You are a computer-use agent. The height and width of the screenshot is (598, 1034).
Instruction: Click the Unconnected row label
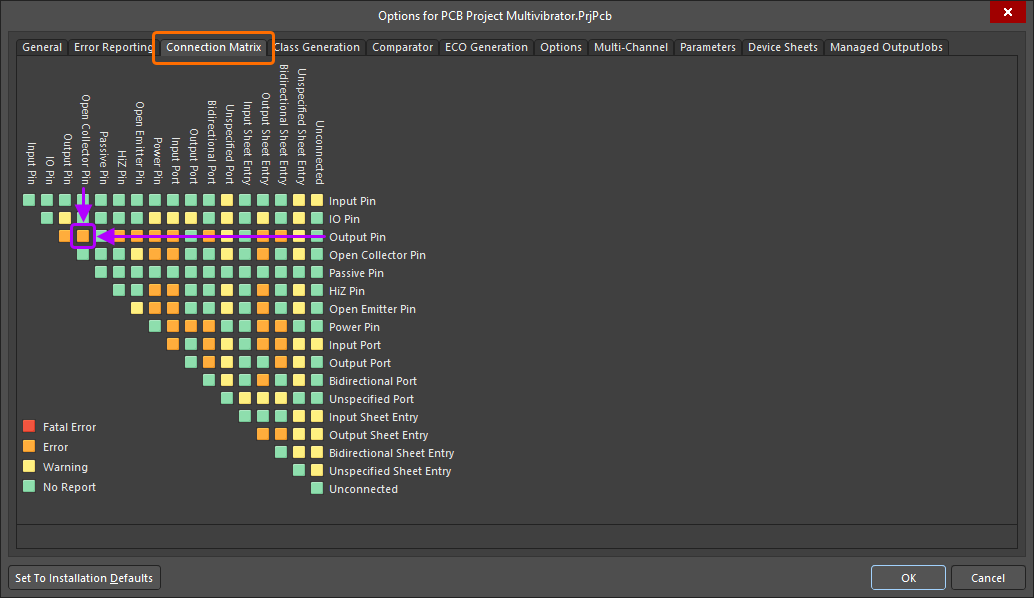pyautogui.click(x=363, y=489)
